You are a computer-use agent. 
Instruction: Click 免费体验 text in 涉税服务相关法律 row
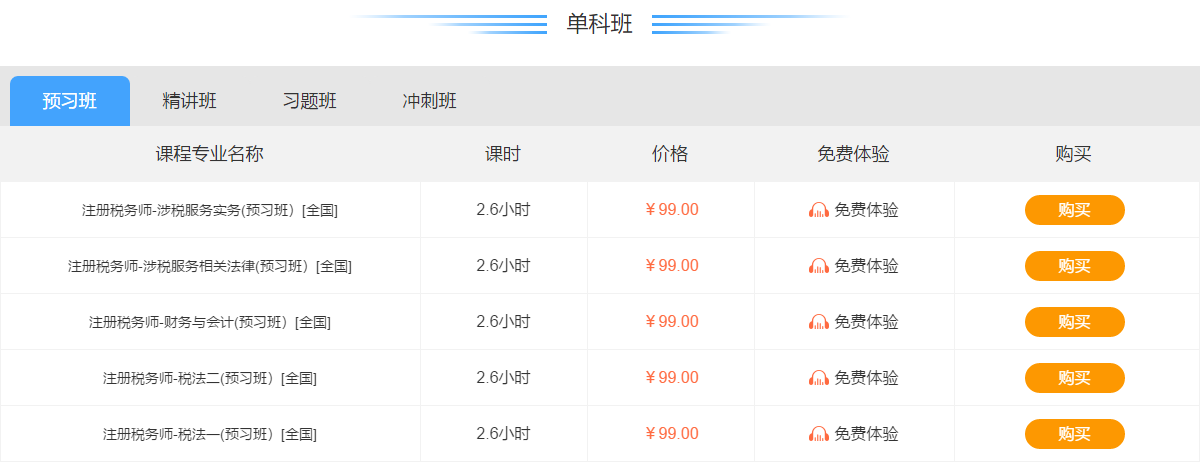pos(867,266)
